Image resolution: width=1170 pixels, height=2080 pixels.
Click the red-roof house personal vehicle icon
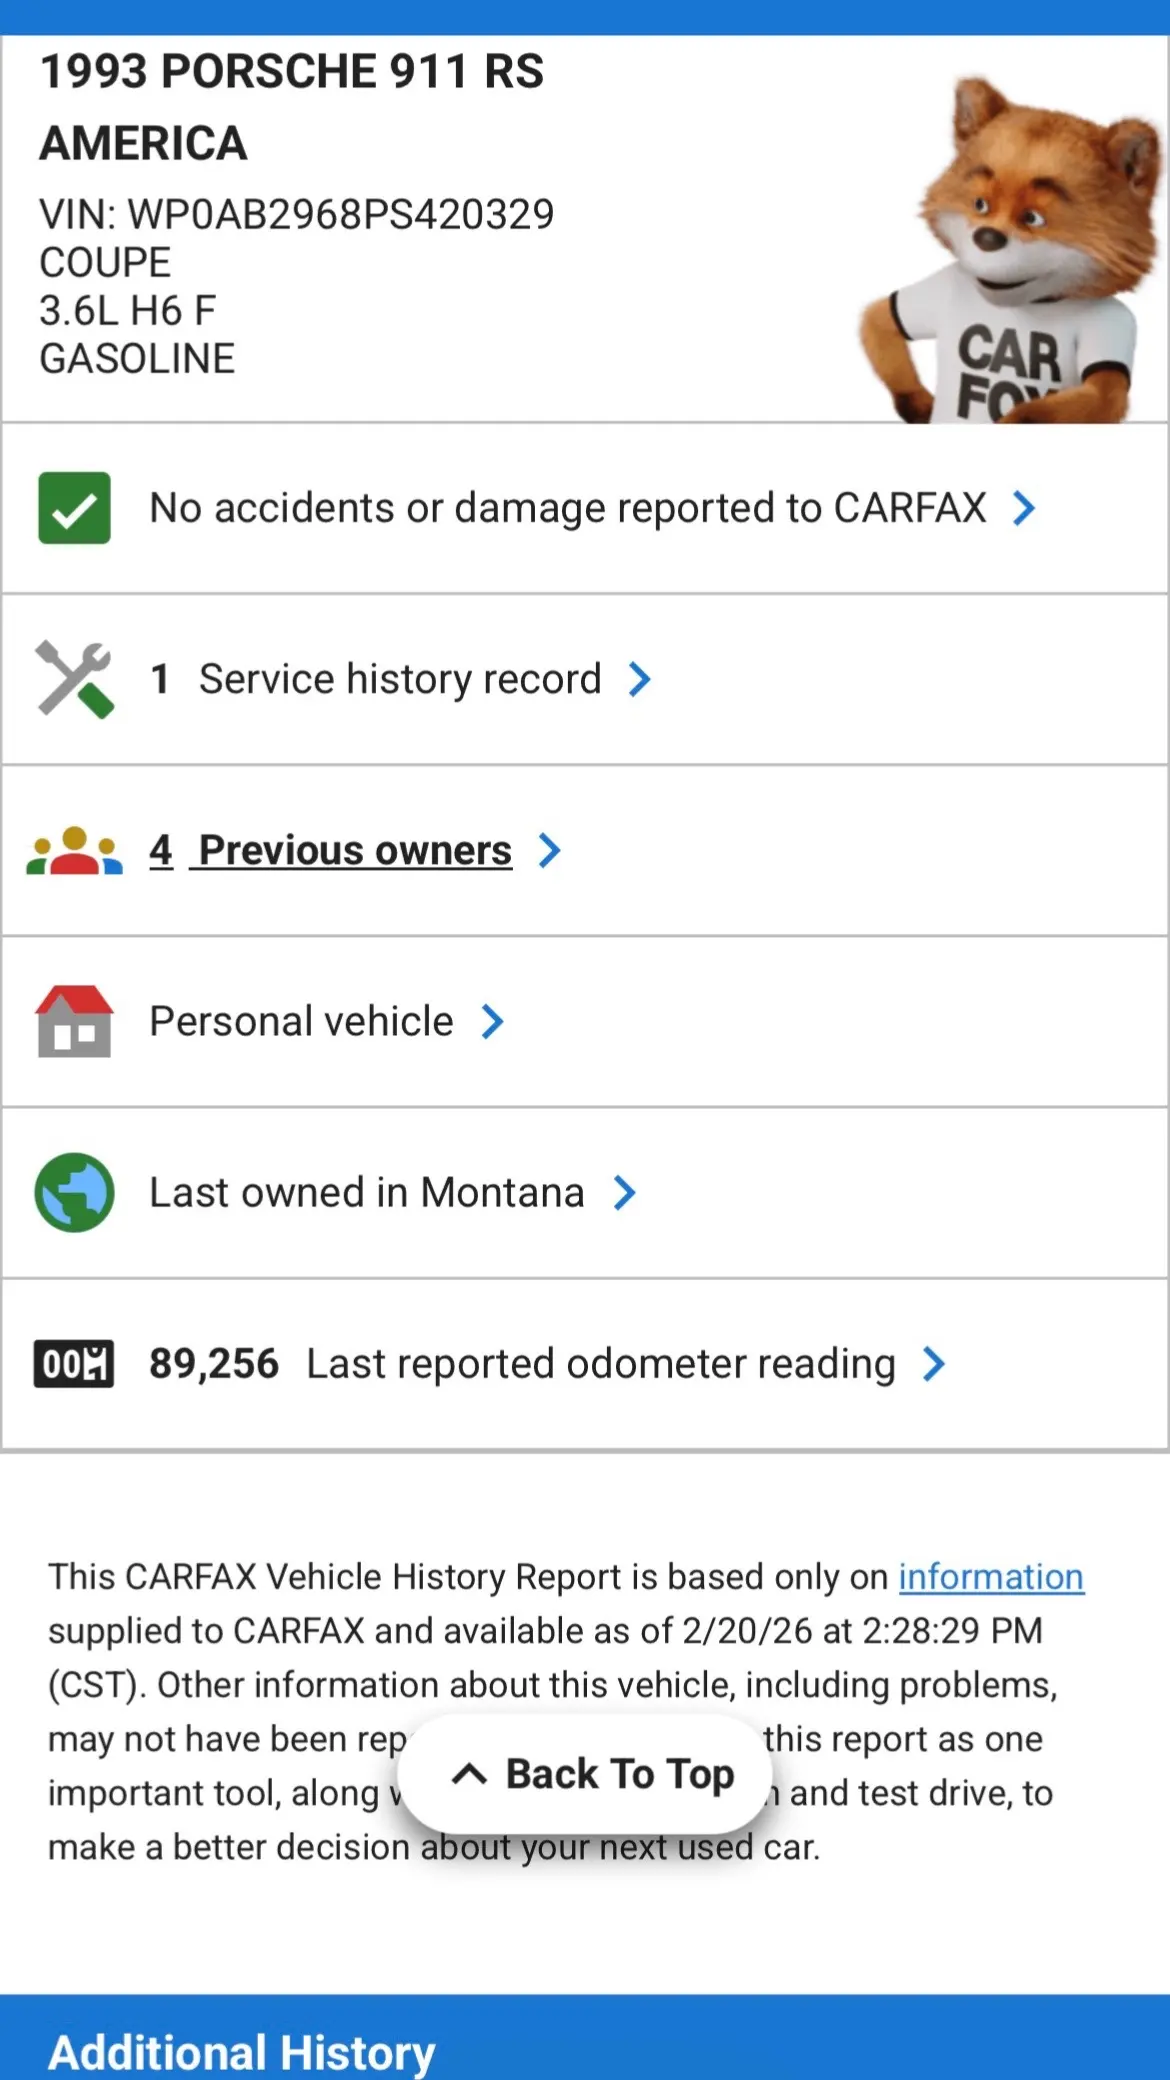74,1021
